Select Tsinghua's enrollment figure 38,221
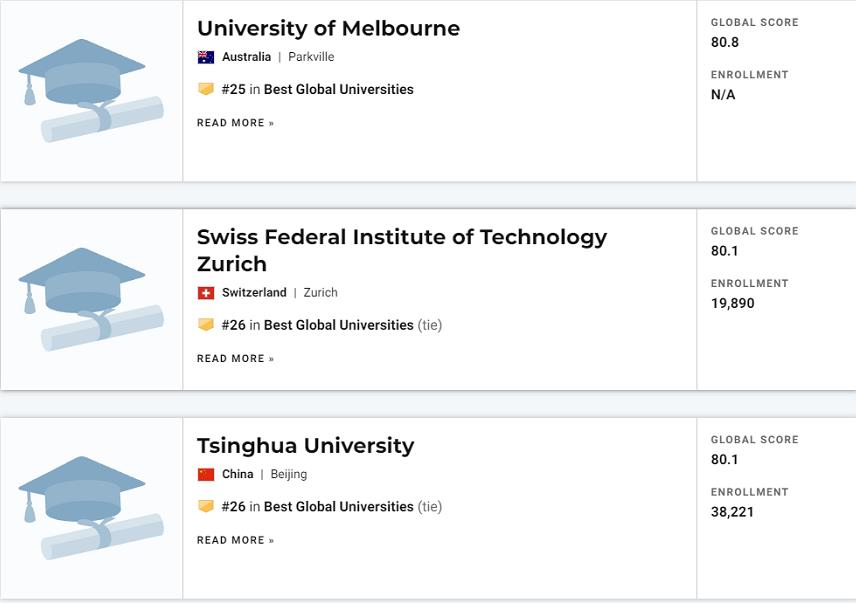This screenshot has height=603, width=856. pyautogui.click(x=732, y=512)
